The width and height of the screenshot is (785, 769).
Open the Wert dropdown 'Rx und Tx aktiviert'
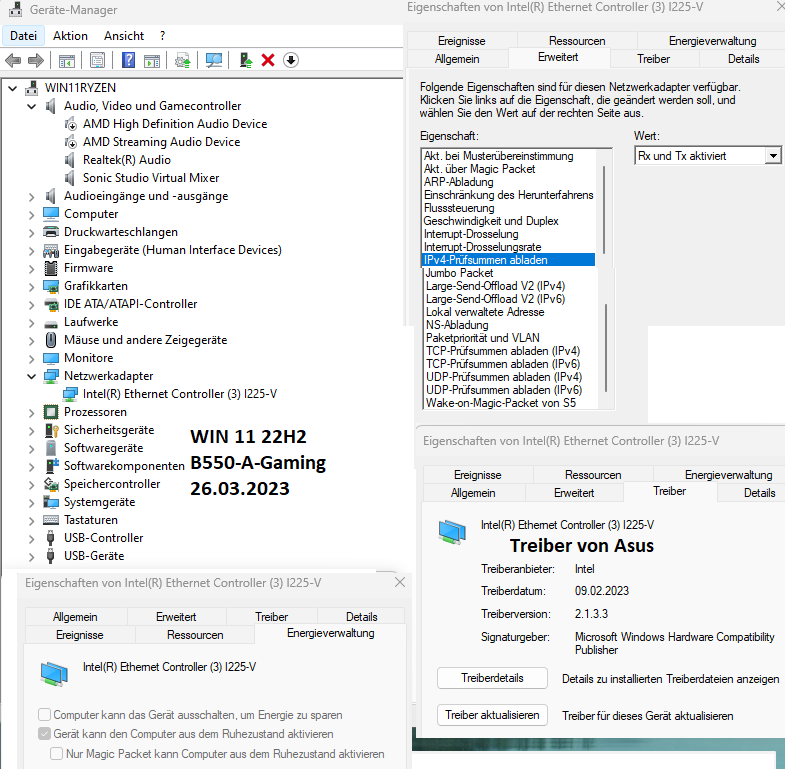773,156
